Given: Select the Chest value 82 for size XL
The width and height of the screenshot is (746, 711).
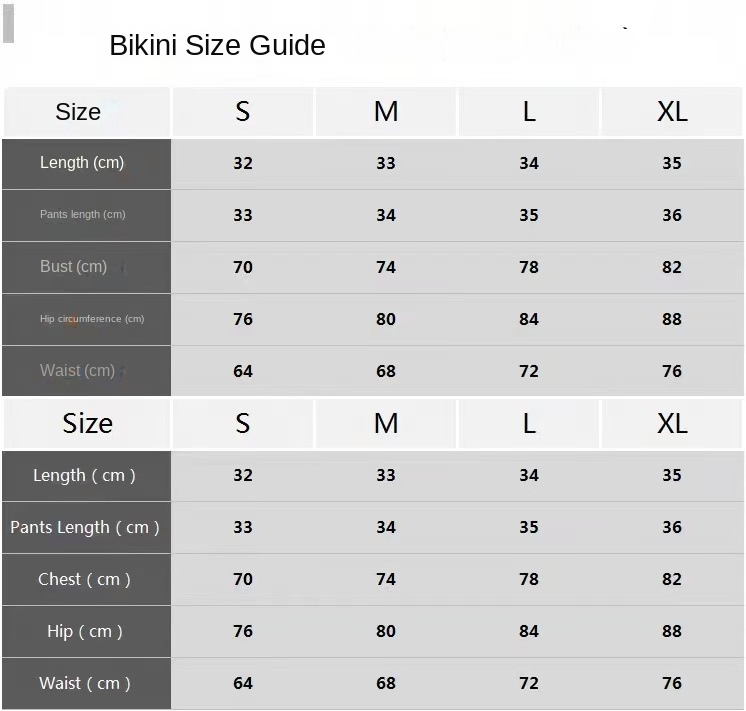Looking at the screenshot, I should click(x=672, y=580).
